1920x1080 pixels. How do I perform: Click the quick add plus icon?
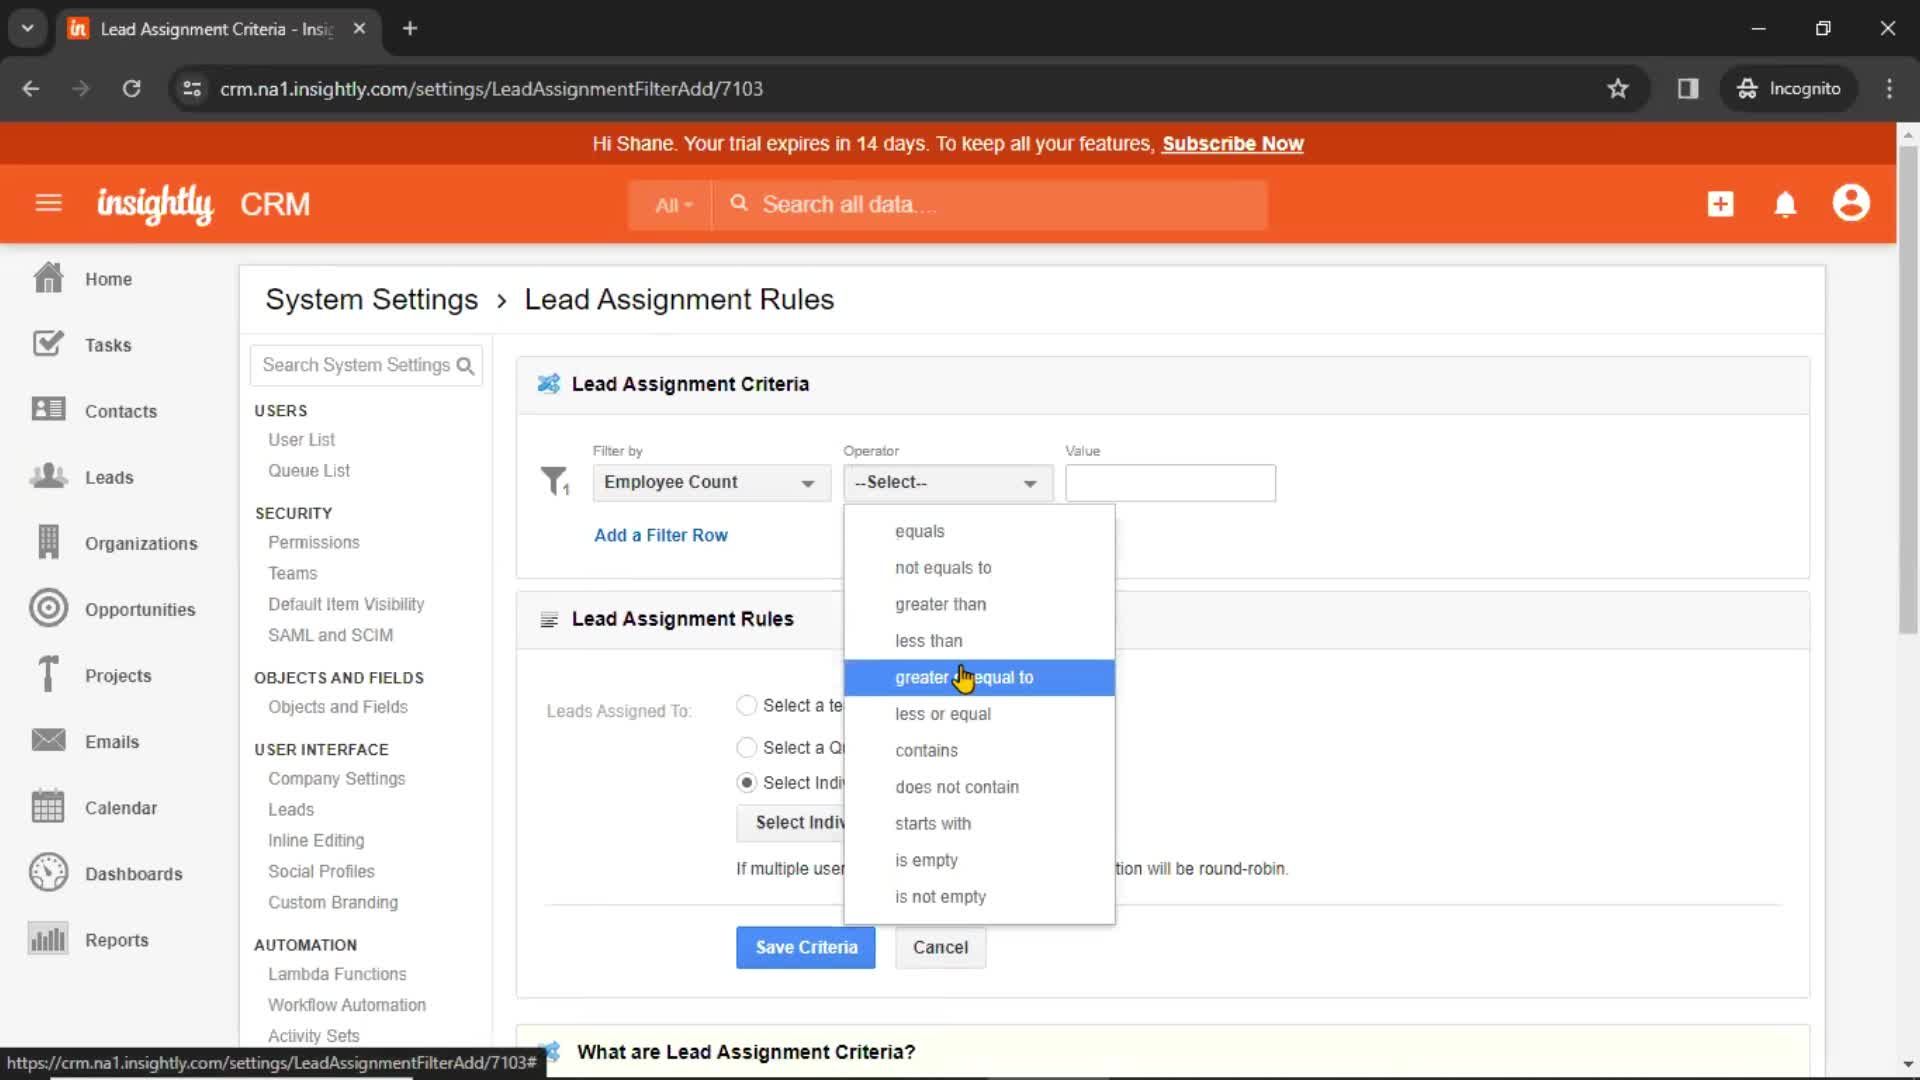1720,204
